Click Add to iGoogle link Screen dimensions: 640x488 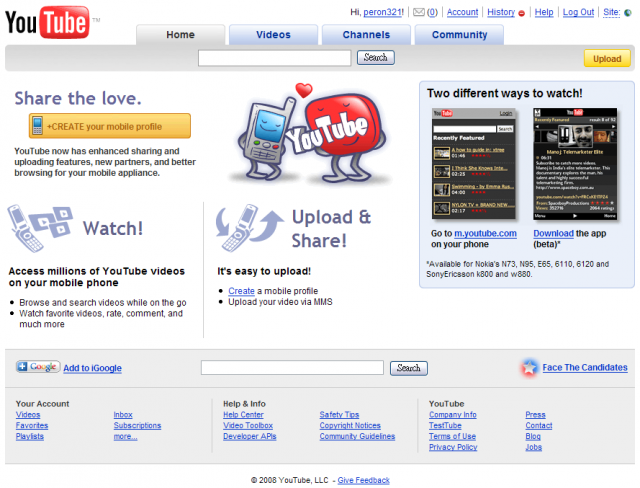coord(92,368)
